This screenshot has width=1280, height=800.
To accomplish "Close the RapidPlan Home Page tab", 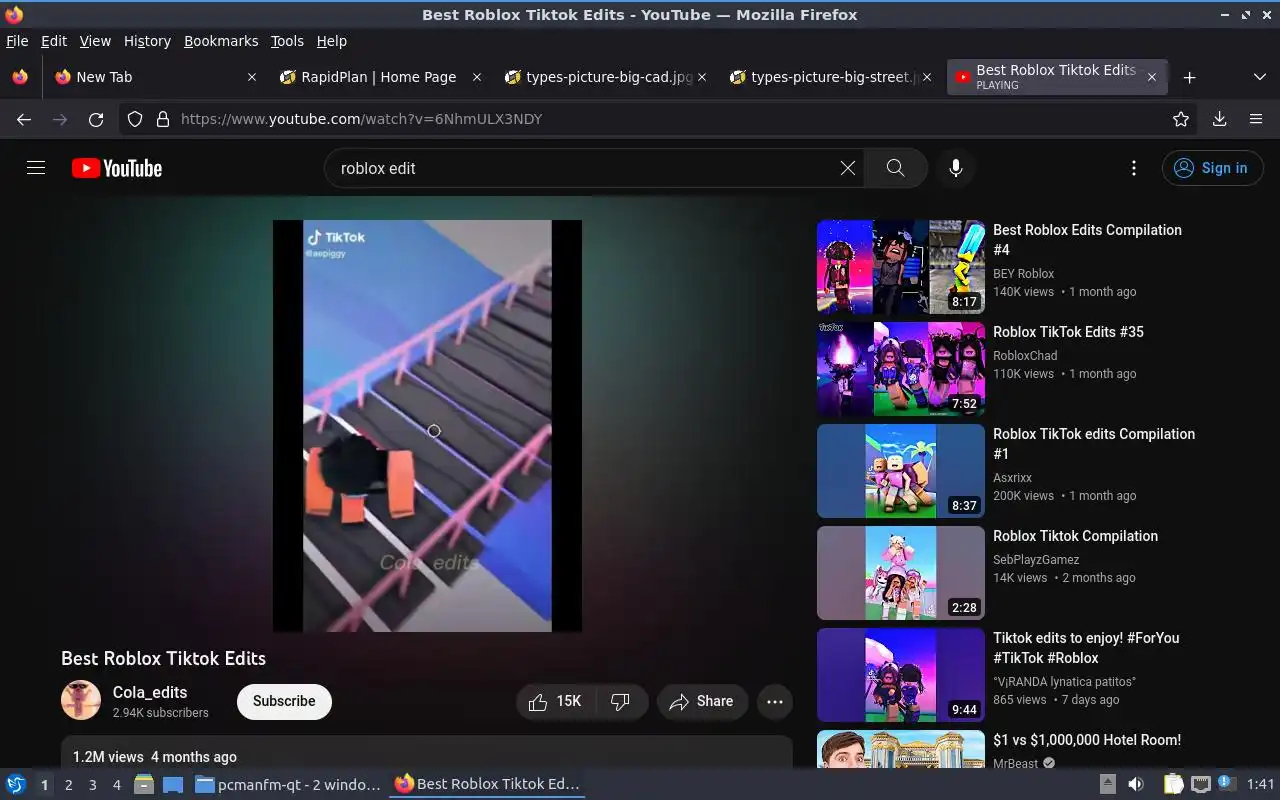I will (477, 77).
